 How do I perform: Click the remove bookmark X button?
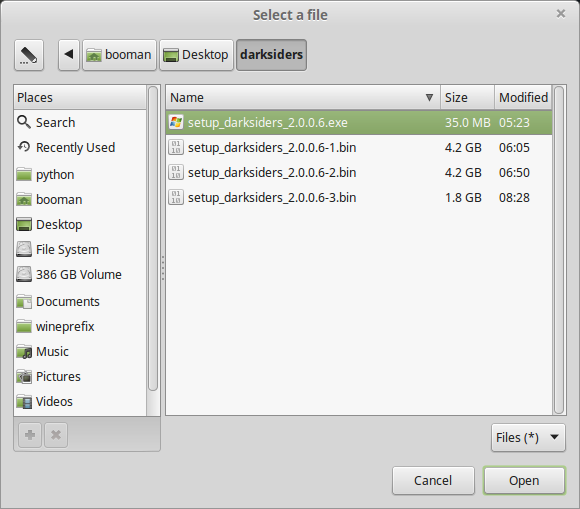pyautogui.click(x=56, y=435)
